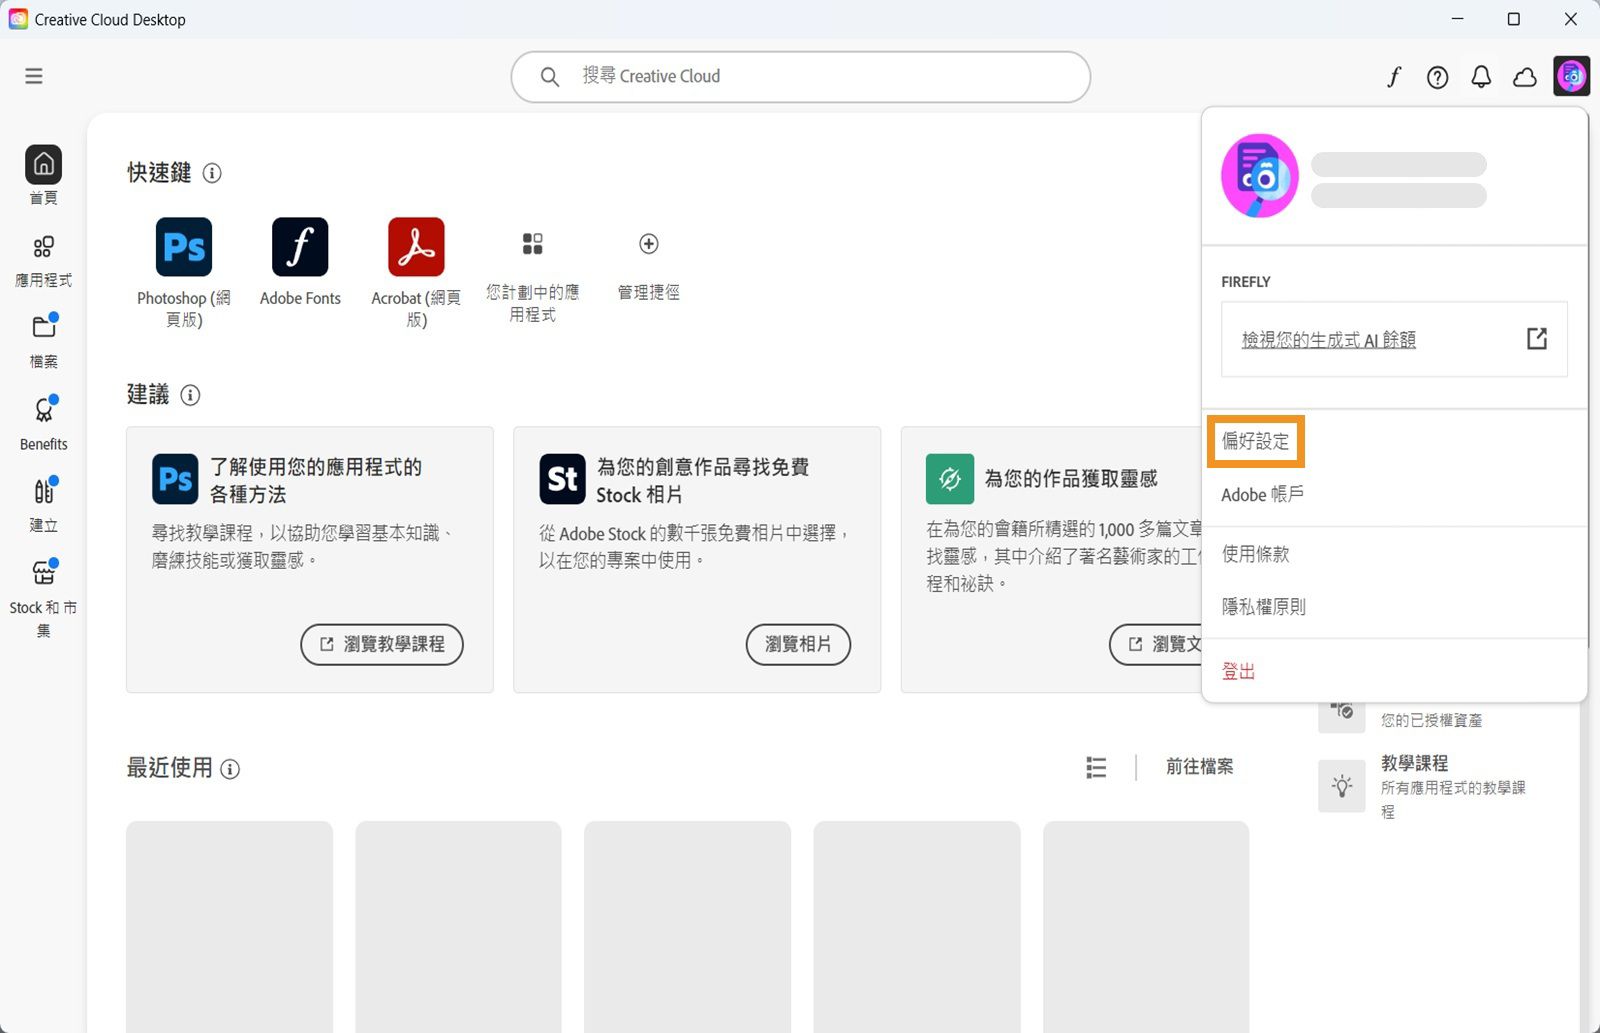Open 隱私權原則 from account menu
The height and width of the screenshot is (1033, 1600).
click(x=1264, y=606)
